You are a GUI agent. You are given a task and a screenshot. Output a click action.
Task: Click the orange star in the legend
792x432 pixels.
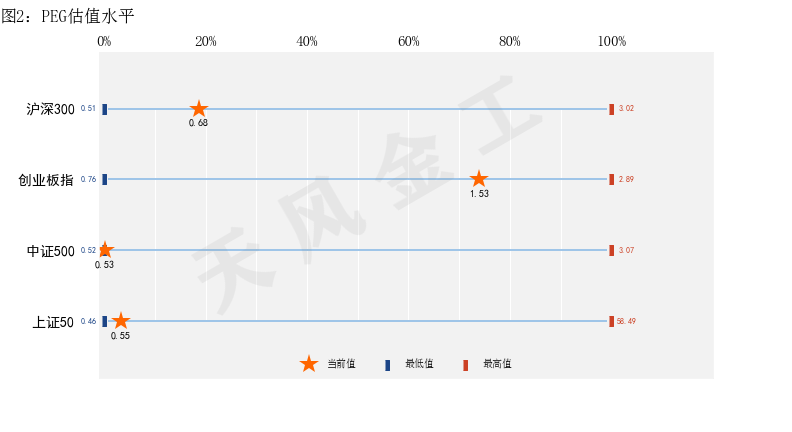(309, 364)
